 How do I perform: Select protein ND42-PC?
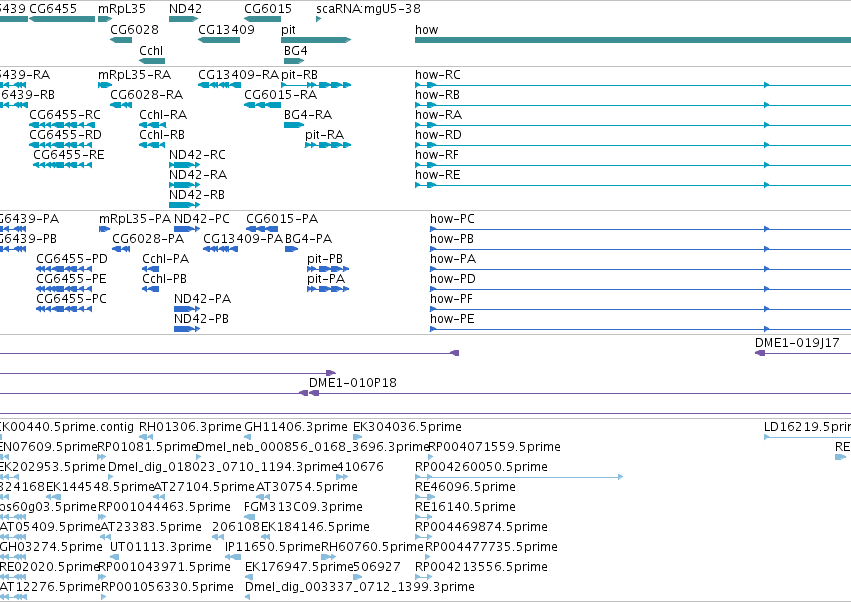(202, 219)
